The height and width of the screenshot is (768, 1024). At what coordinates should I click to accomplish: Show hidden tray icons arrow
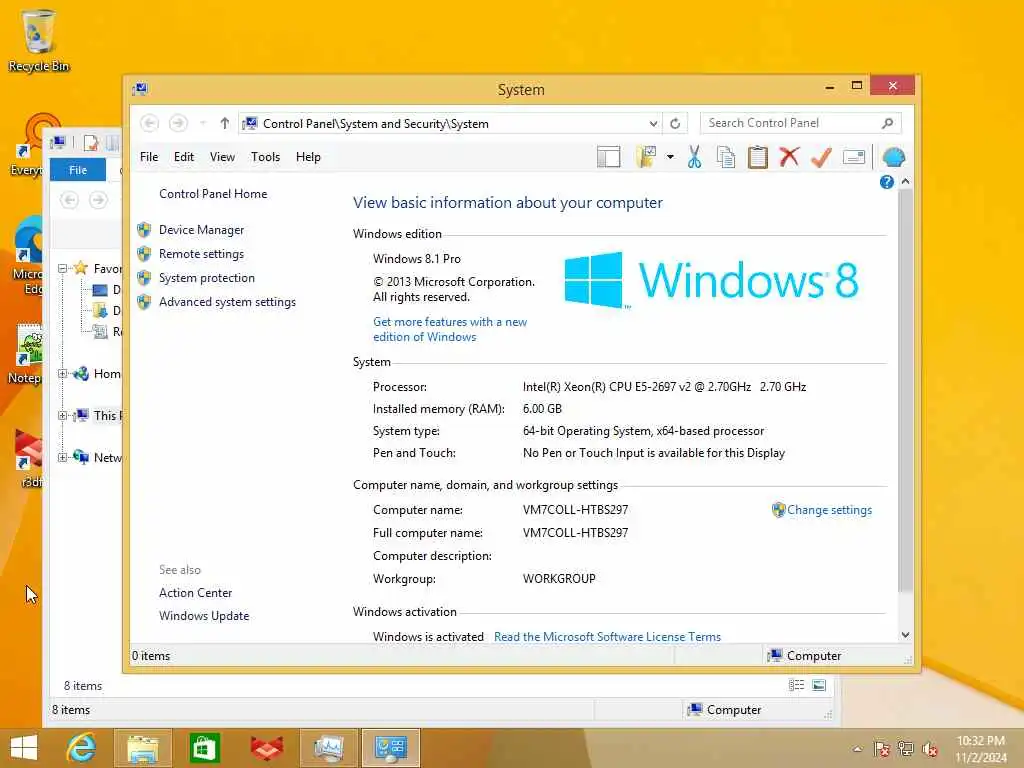click(x=857, y=749)
